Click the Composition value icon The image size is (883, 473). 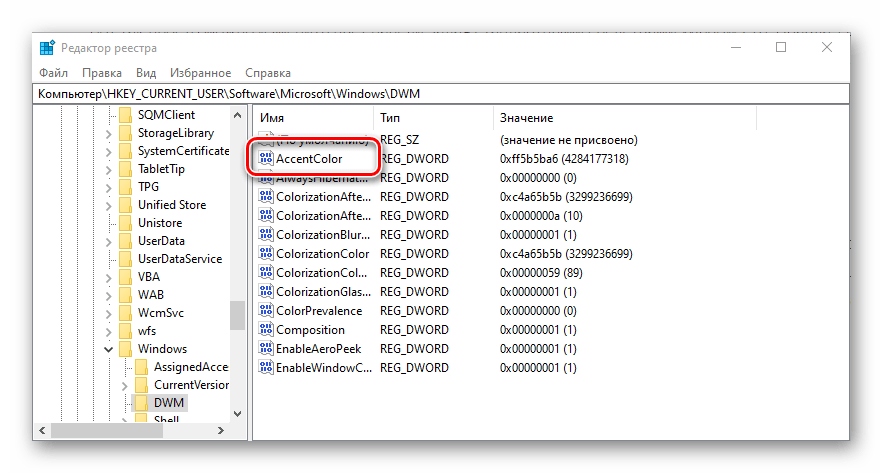[266, 330]
